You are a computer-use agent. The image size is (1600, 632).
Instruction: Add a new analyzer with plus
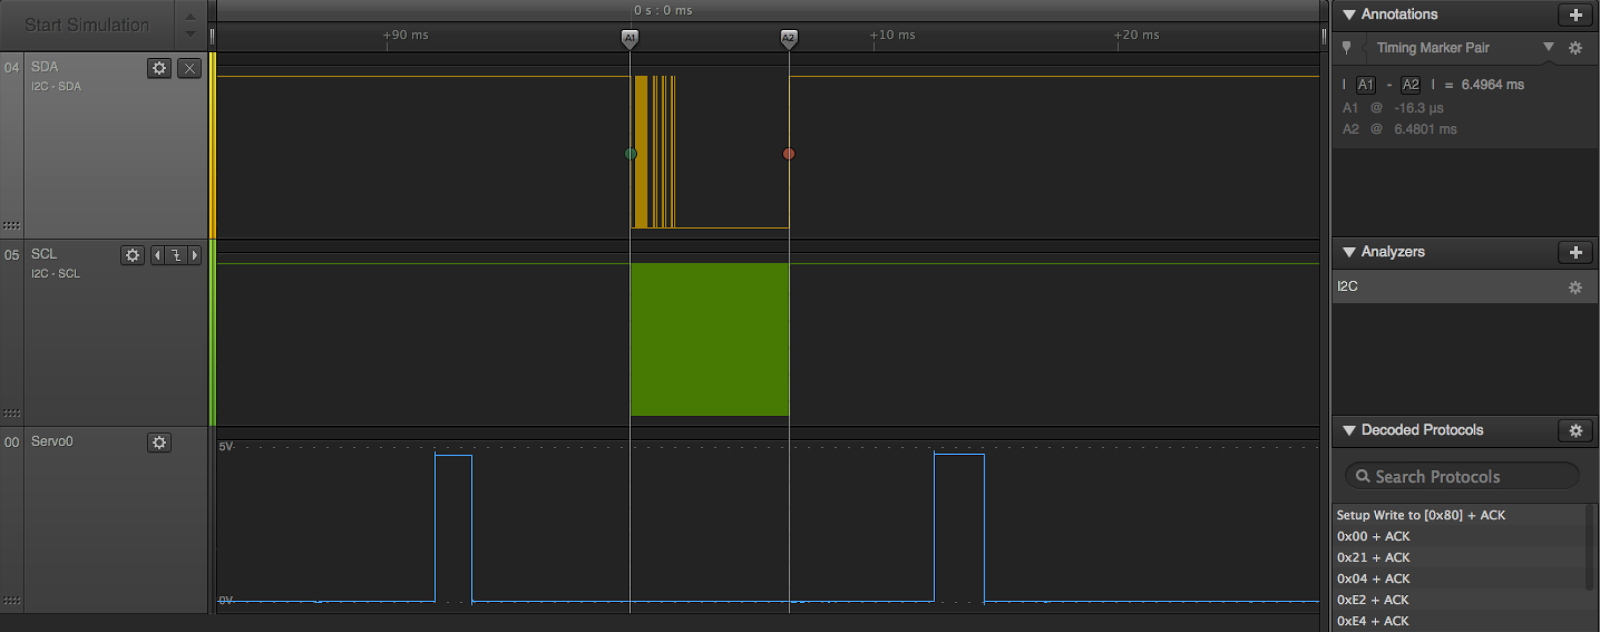[1575, 252]
